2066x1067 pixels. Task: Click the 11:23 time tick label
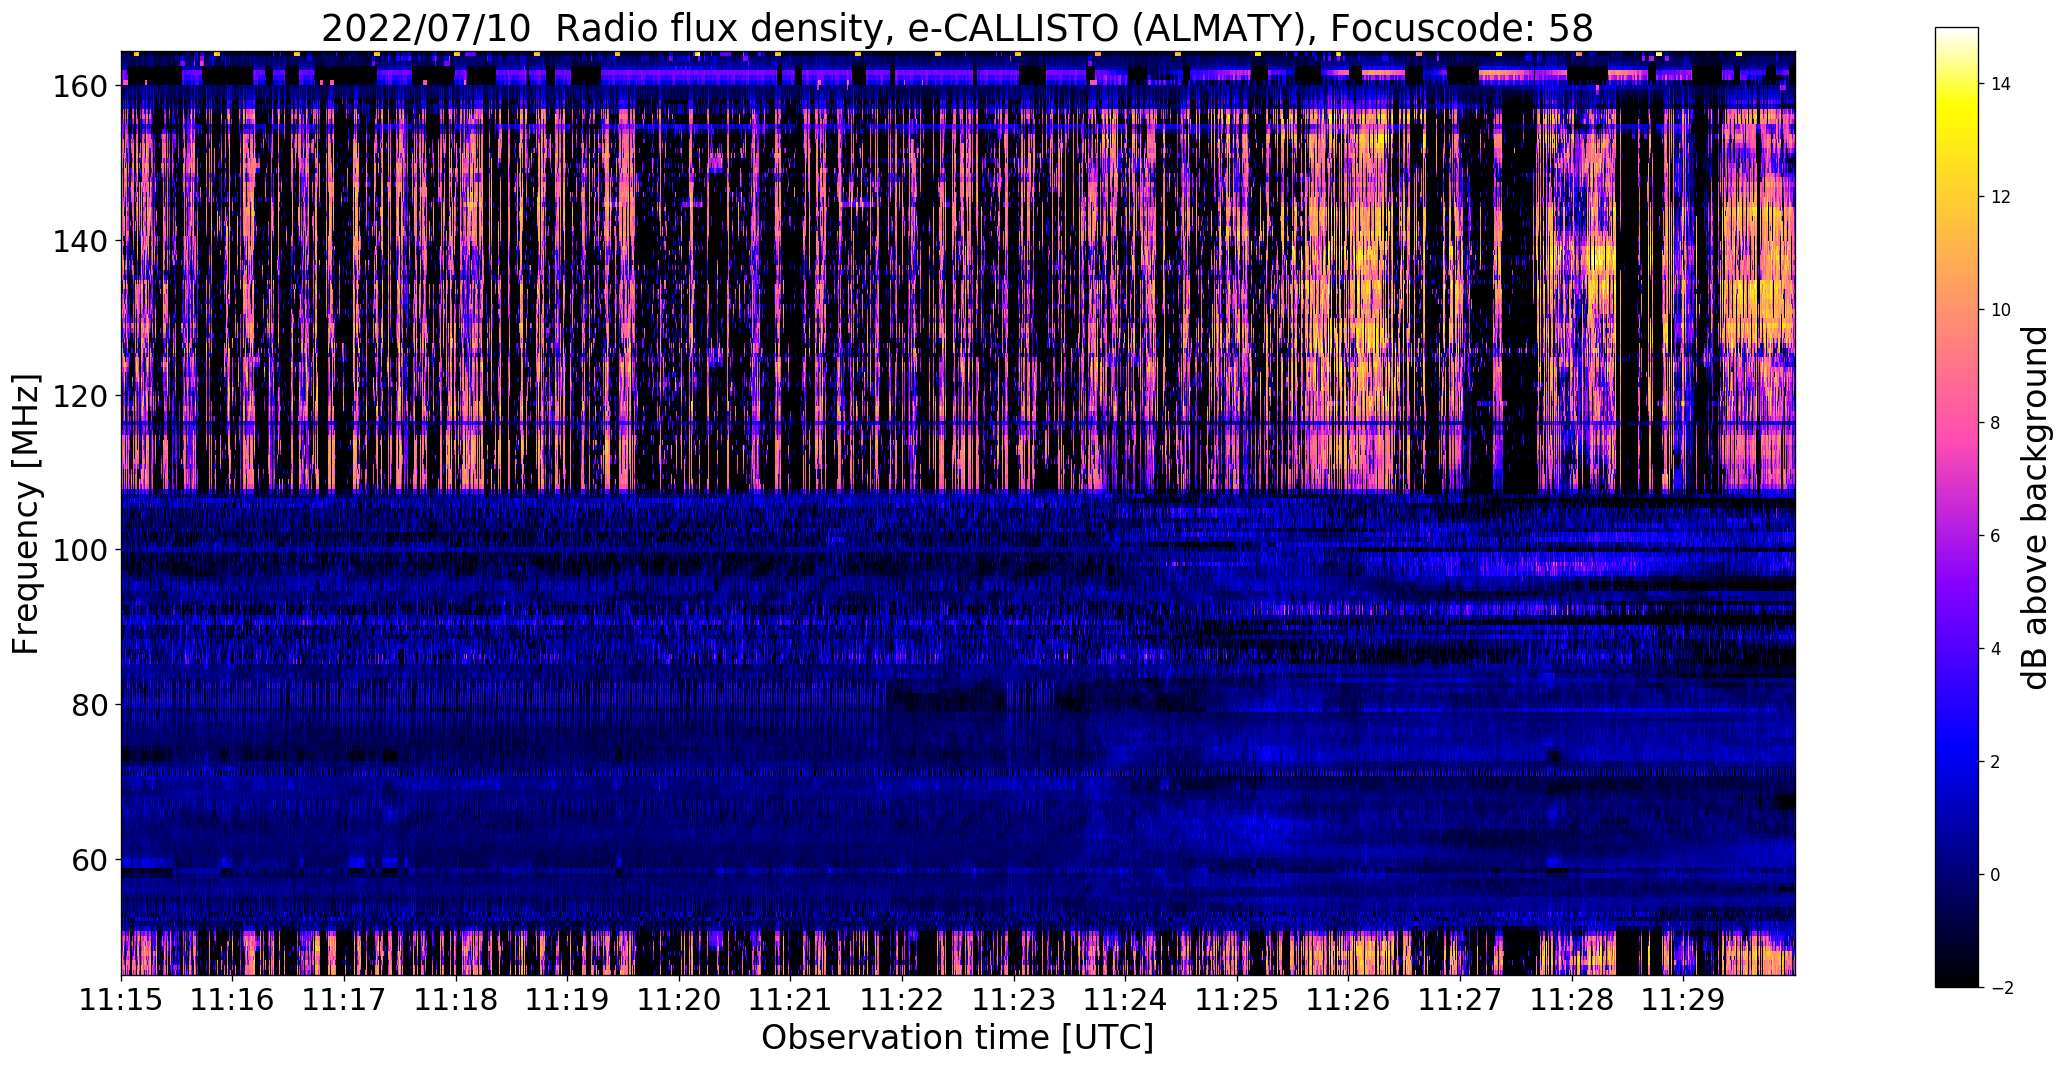[1014, 1000]
